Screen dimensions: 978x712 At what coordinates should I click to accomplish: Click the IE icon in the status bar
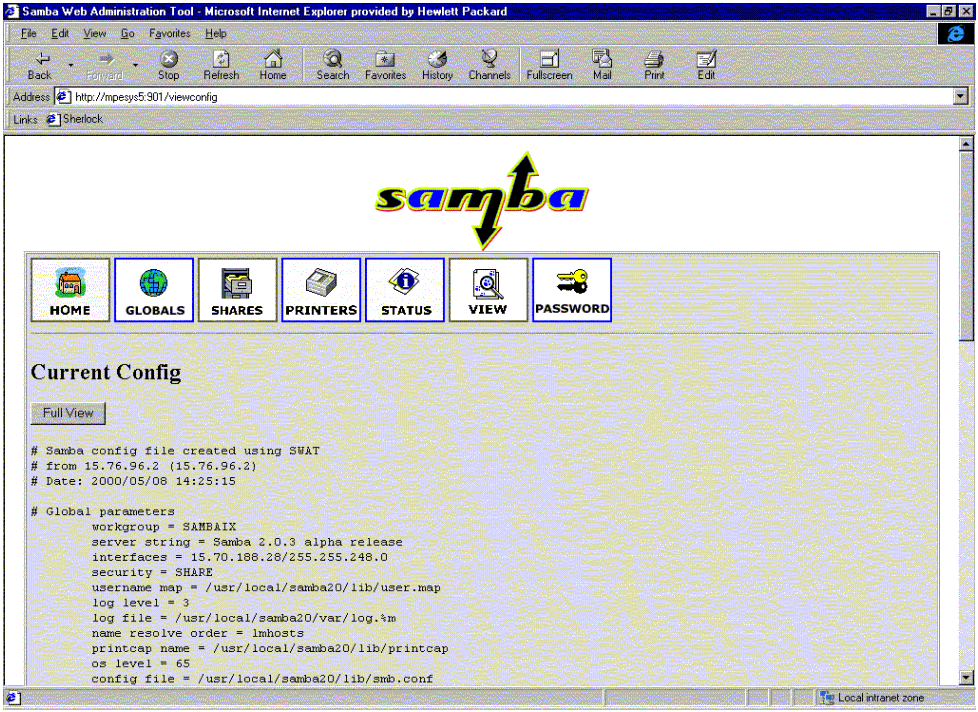click(12, 698)
